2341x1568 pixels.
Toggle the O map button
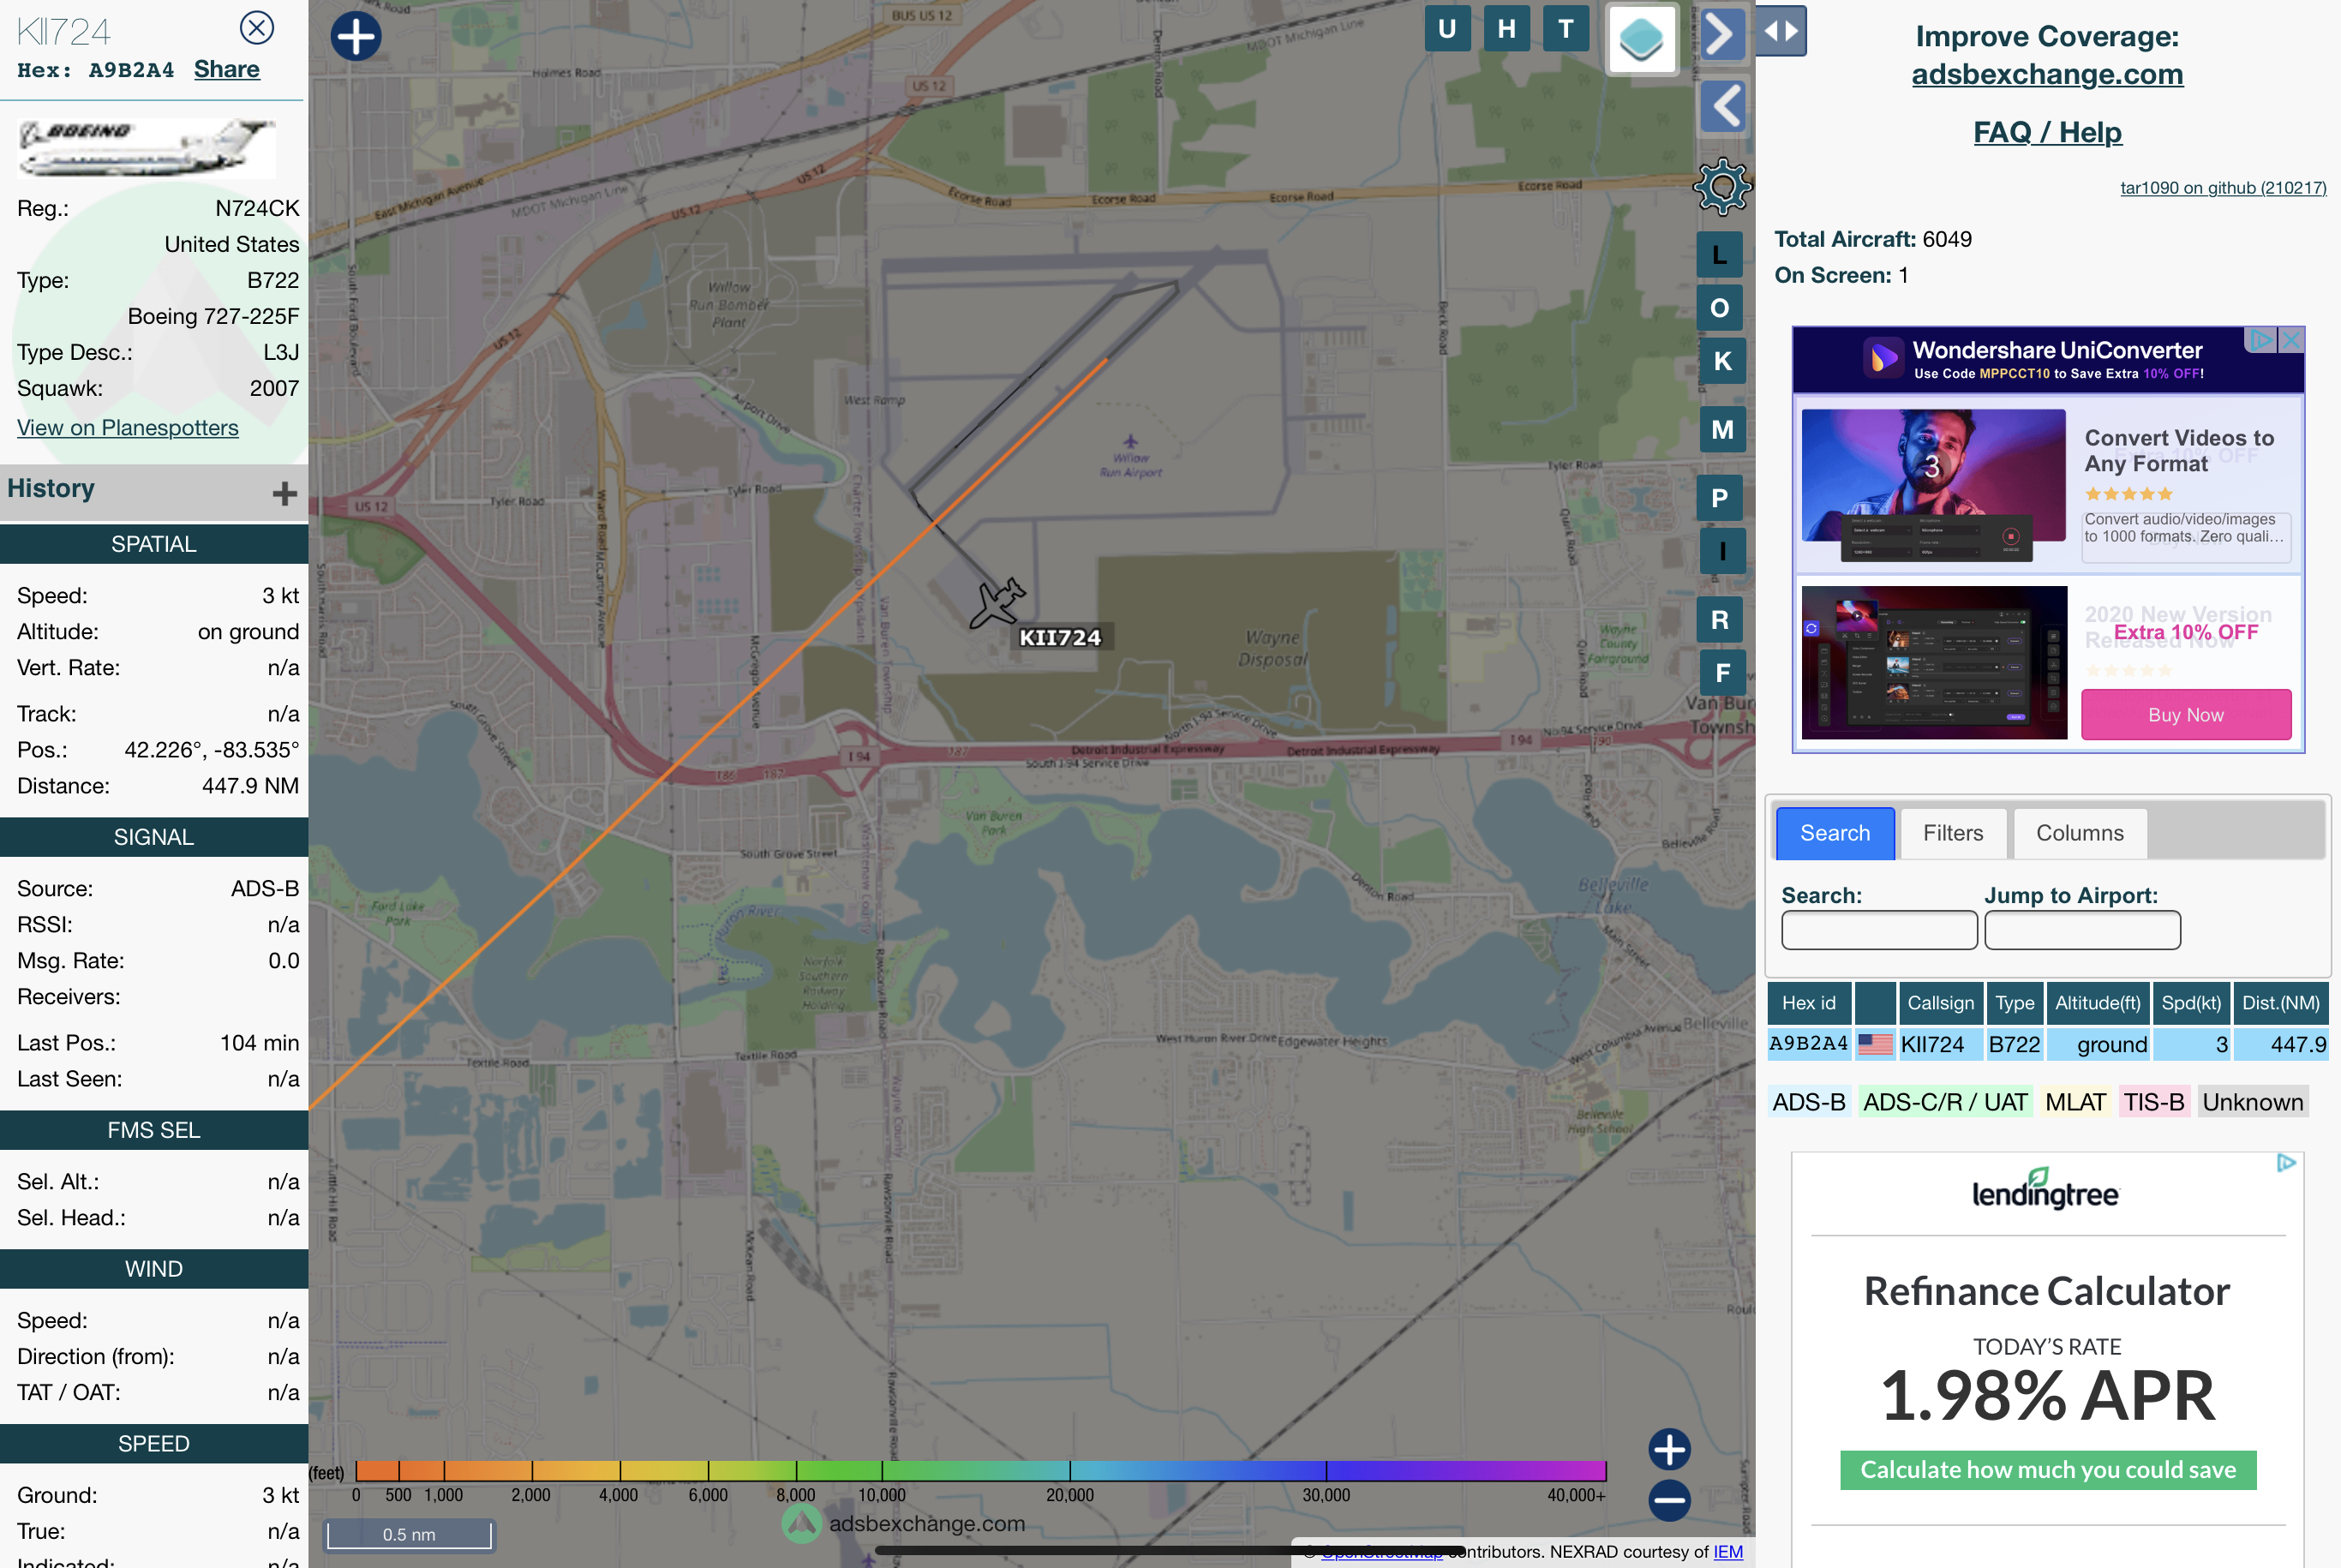1719,308
